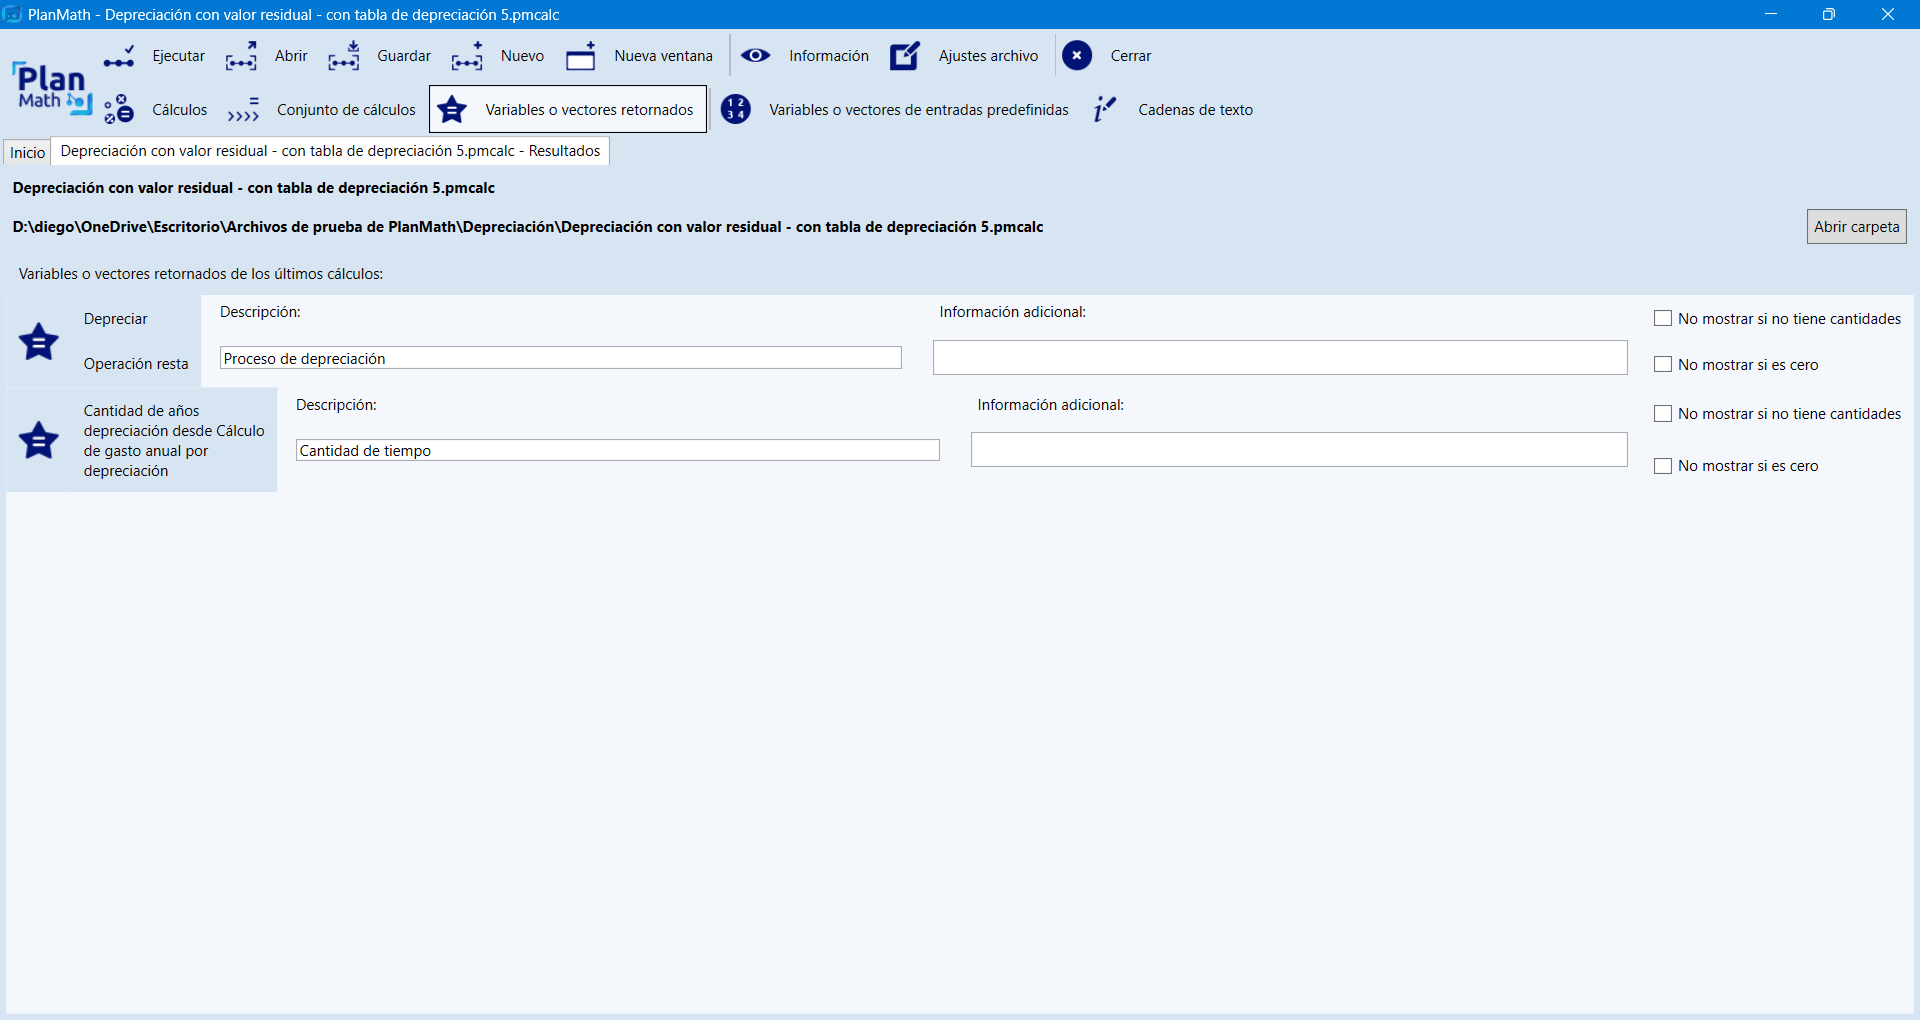Save the file using the Guardar icon
Screen dimensions: 1920x1020
pos(343,57)
